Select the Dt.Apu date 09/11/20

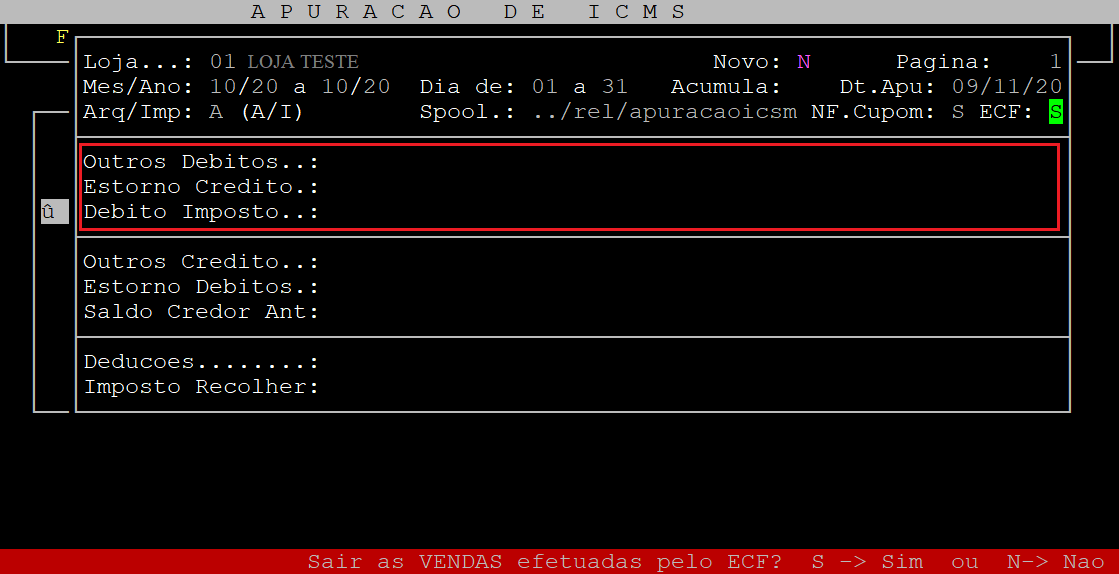(x=1007, y=87)
